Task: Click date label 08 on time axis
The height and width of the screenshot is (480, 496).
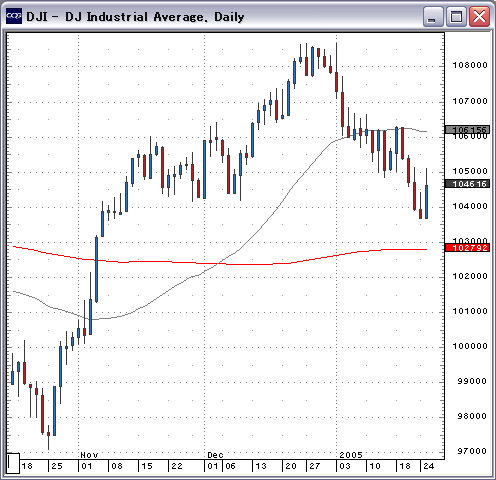Action: (117, 466)
